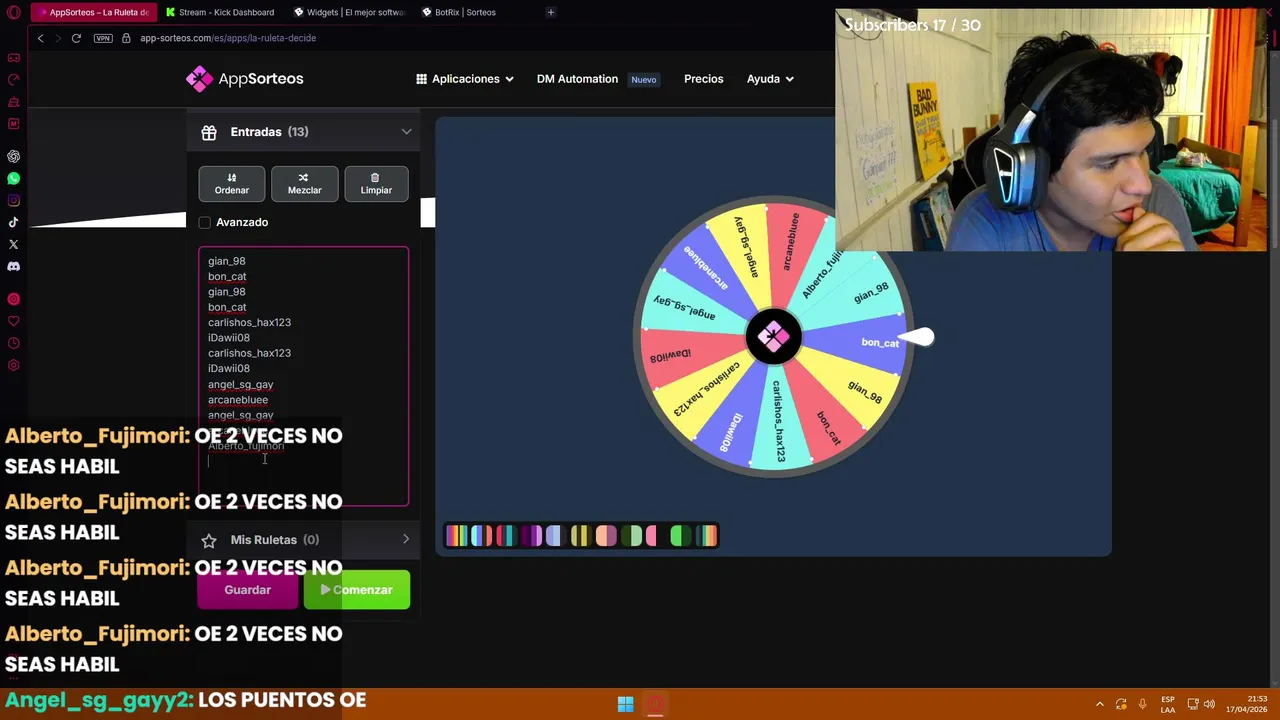Open Instagram in the Opera sidebar
This screenshot has width=1280, height=720.
click(x=13, y=200)
